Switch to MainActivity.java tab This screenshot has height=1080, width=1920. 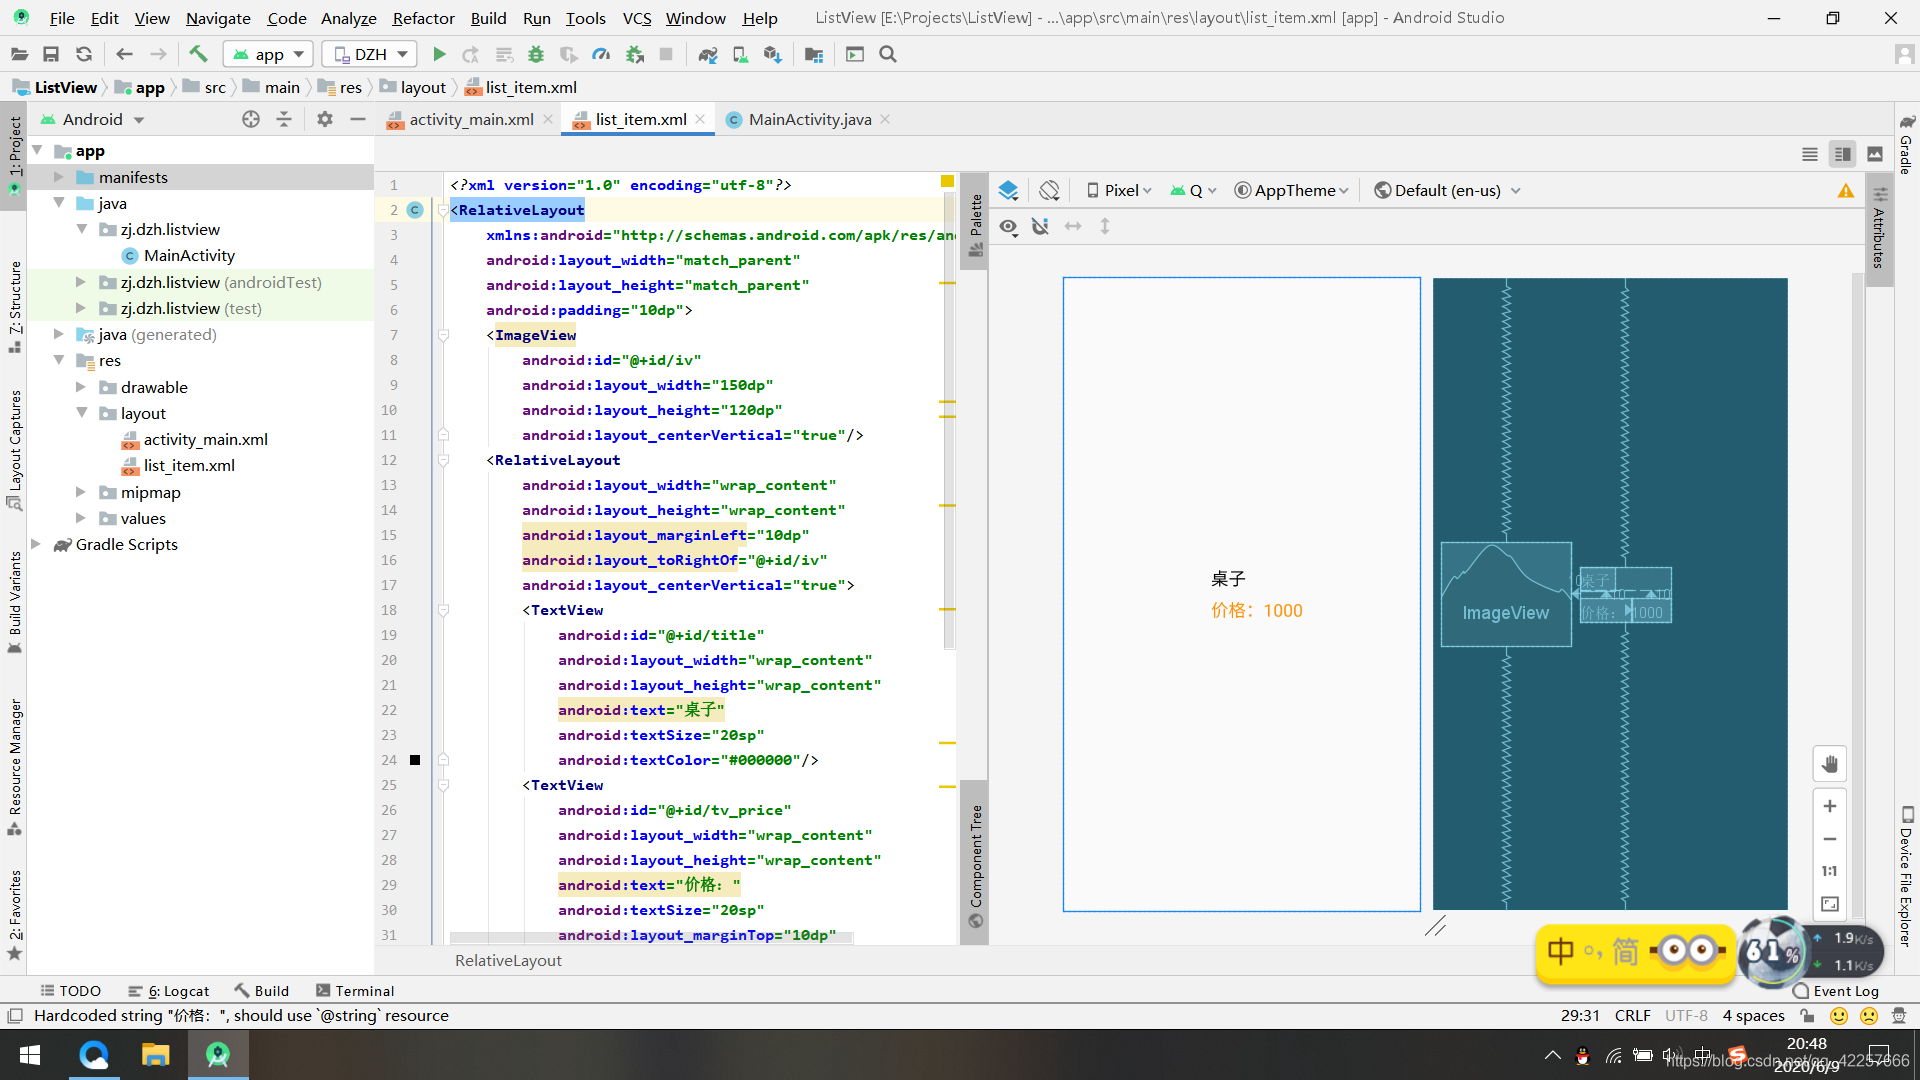[x=809, y=119]
